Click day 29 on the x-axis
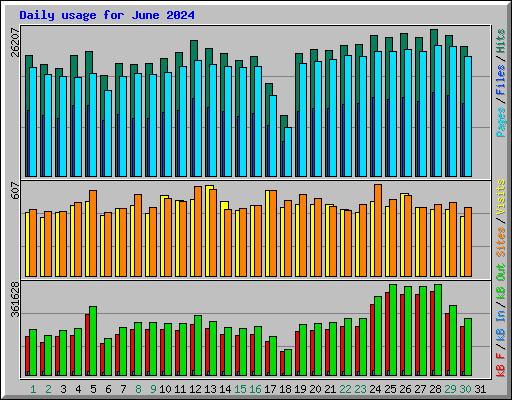Screen dimensions: 512x400 (x=450, y=389)
